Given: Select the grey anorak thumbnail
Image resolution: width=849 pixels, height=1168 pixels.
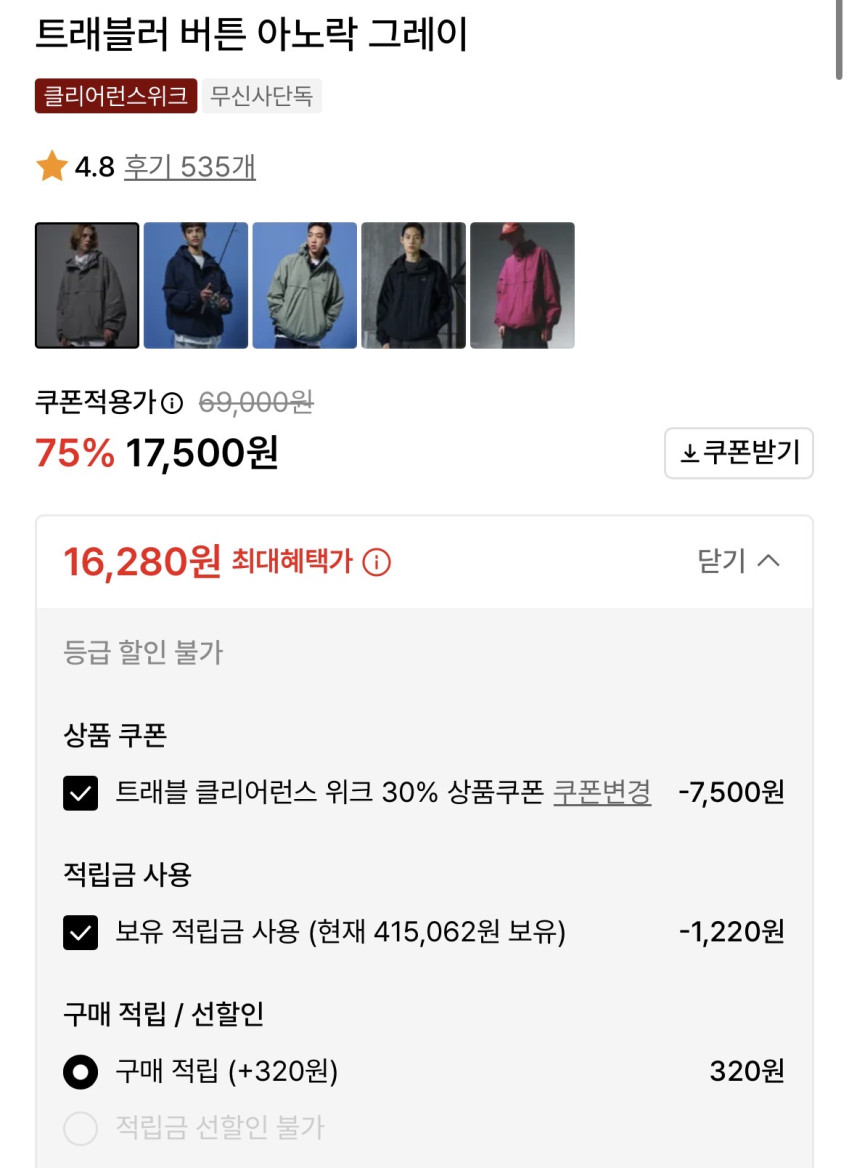Looking at the screenshot, I should (87, 285).
